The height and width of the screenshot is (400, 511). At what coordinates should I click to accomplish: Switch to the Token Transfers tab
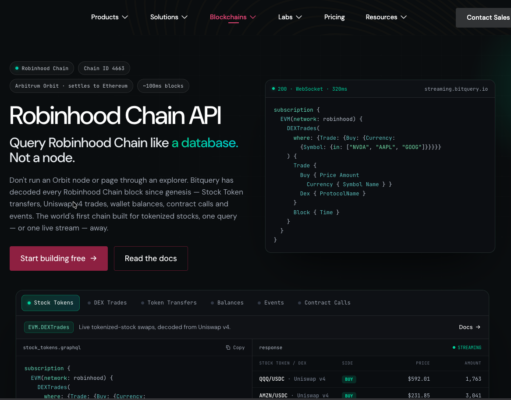pyautogui.click(x=169, y=303)
